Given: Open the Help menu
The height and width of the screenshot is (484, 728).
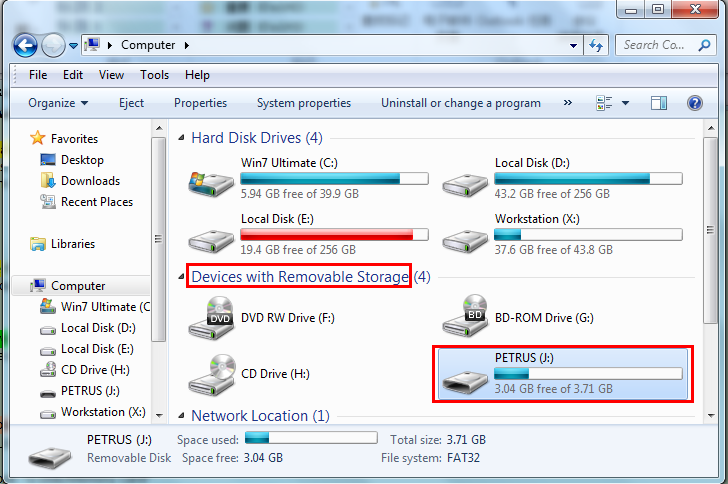Looking at the screenshot, I should click(x=197, y=75).
